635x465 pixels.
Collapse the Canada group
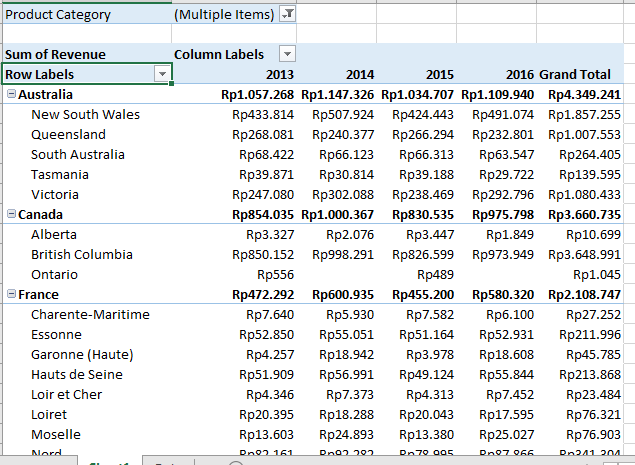pyautogui.click(x=10, y=214)
